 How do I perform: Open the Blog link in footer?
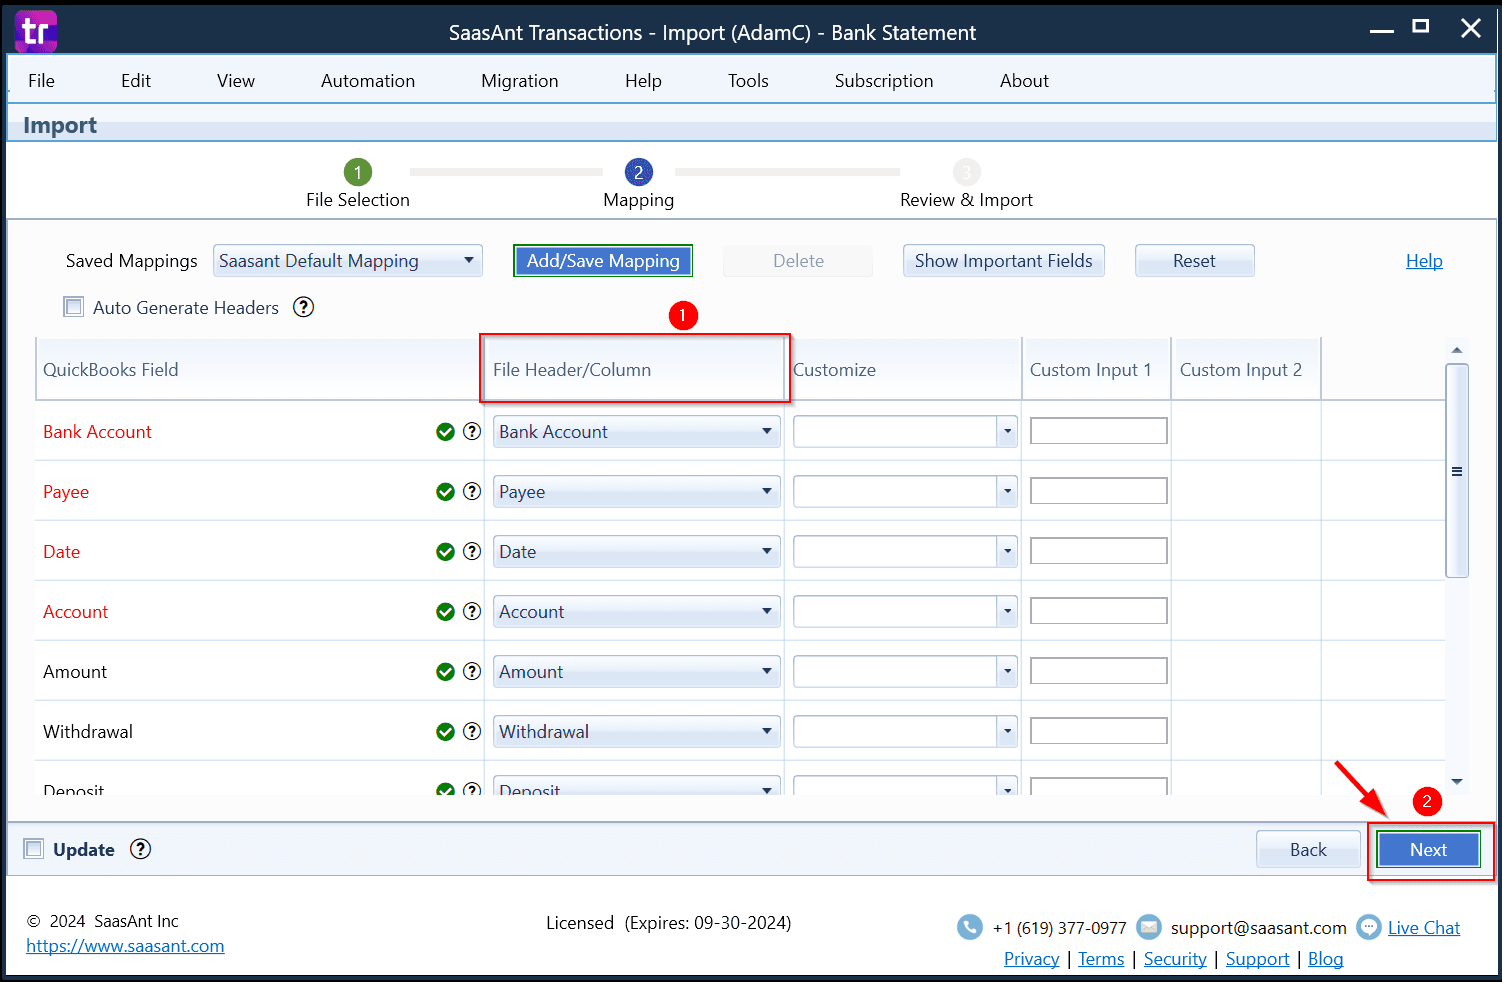1325,959
